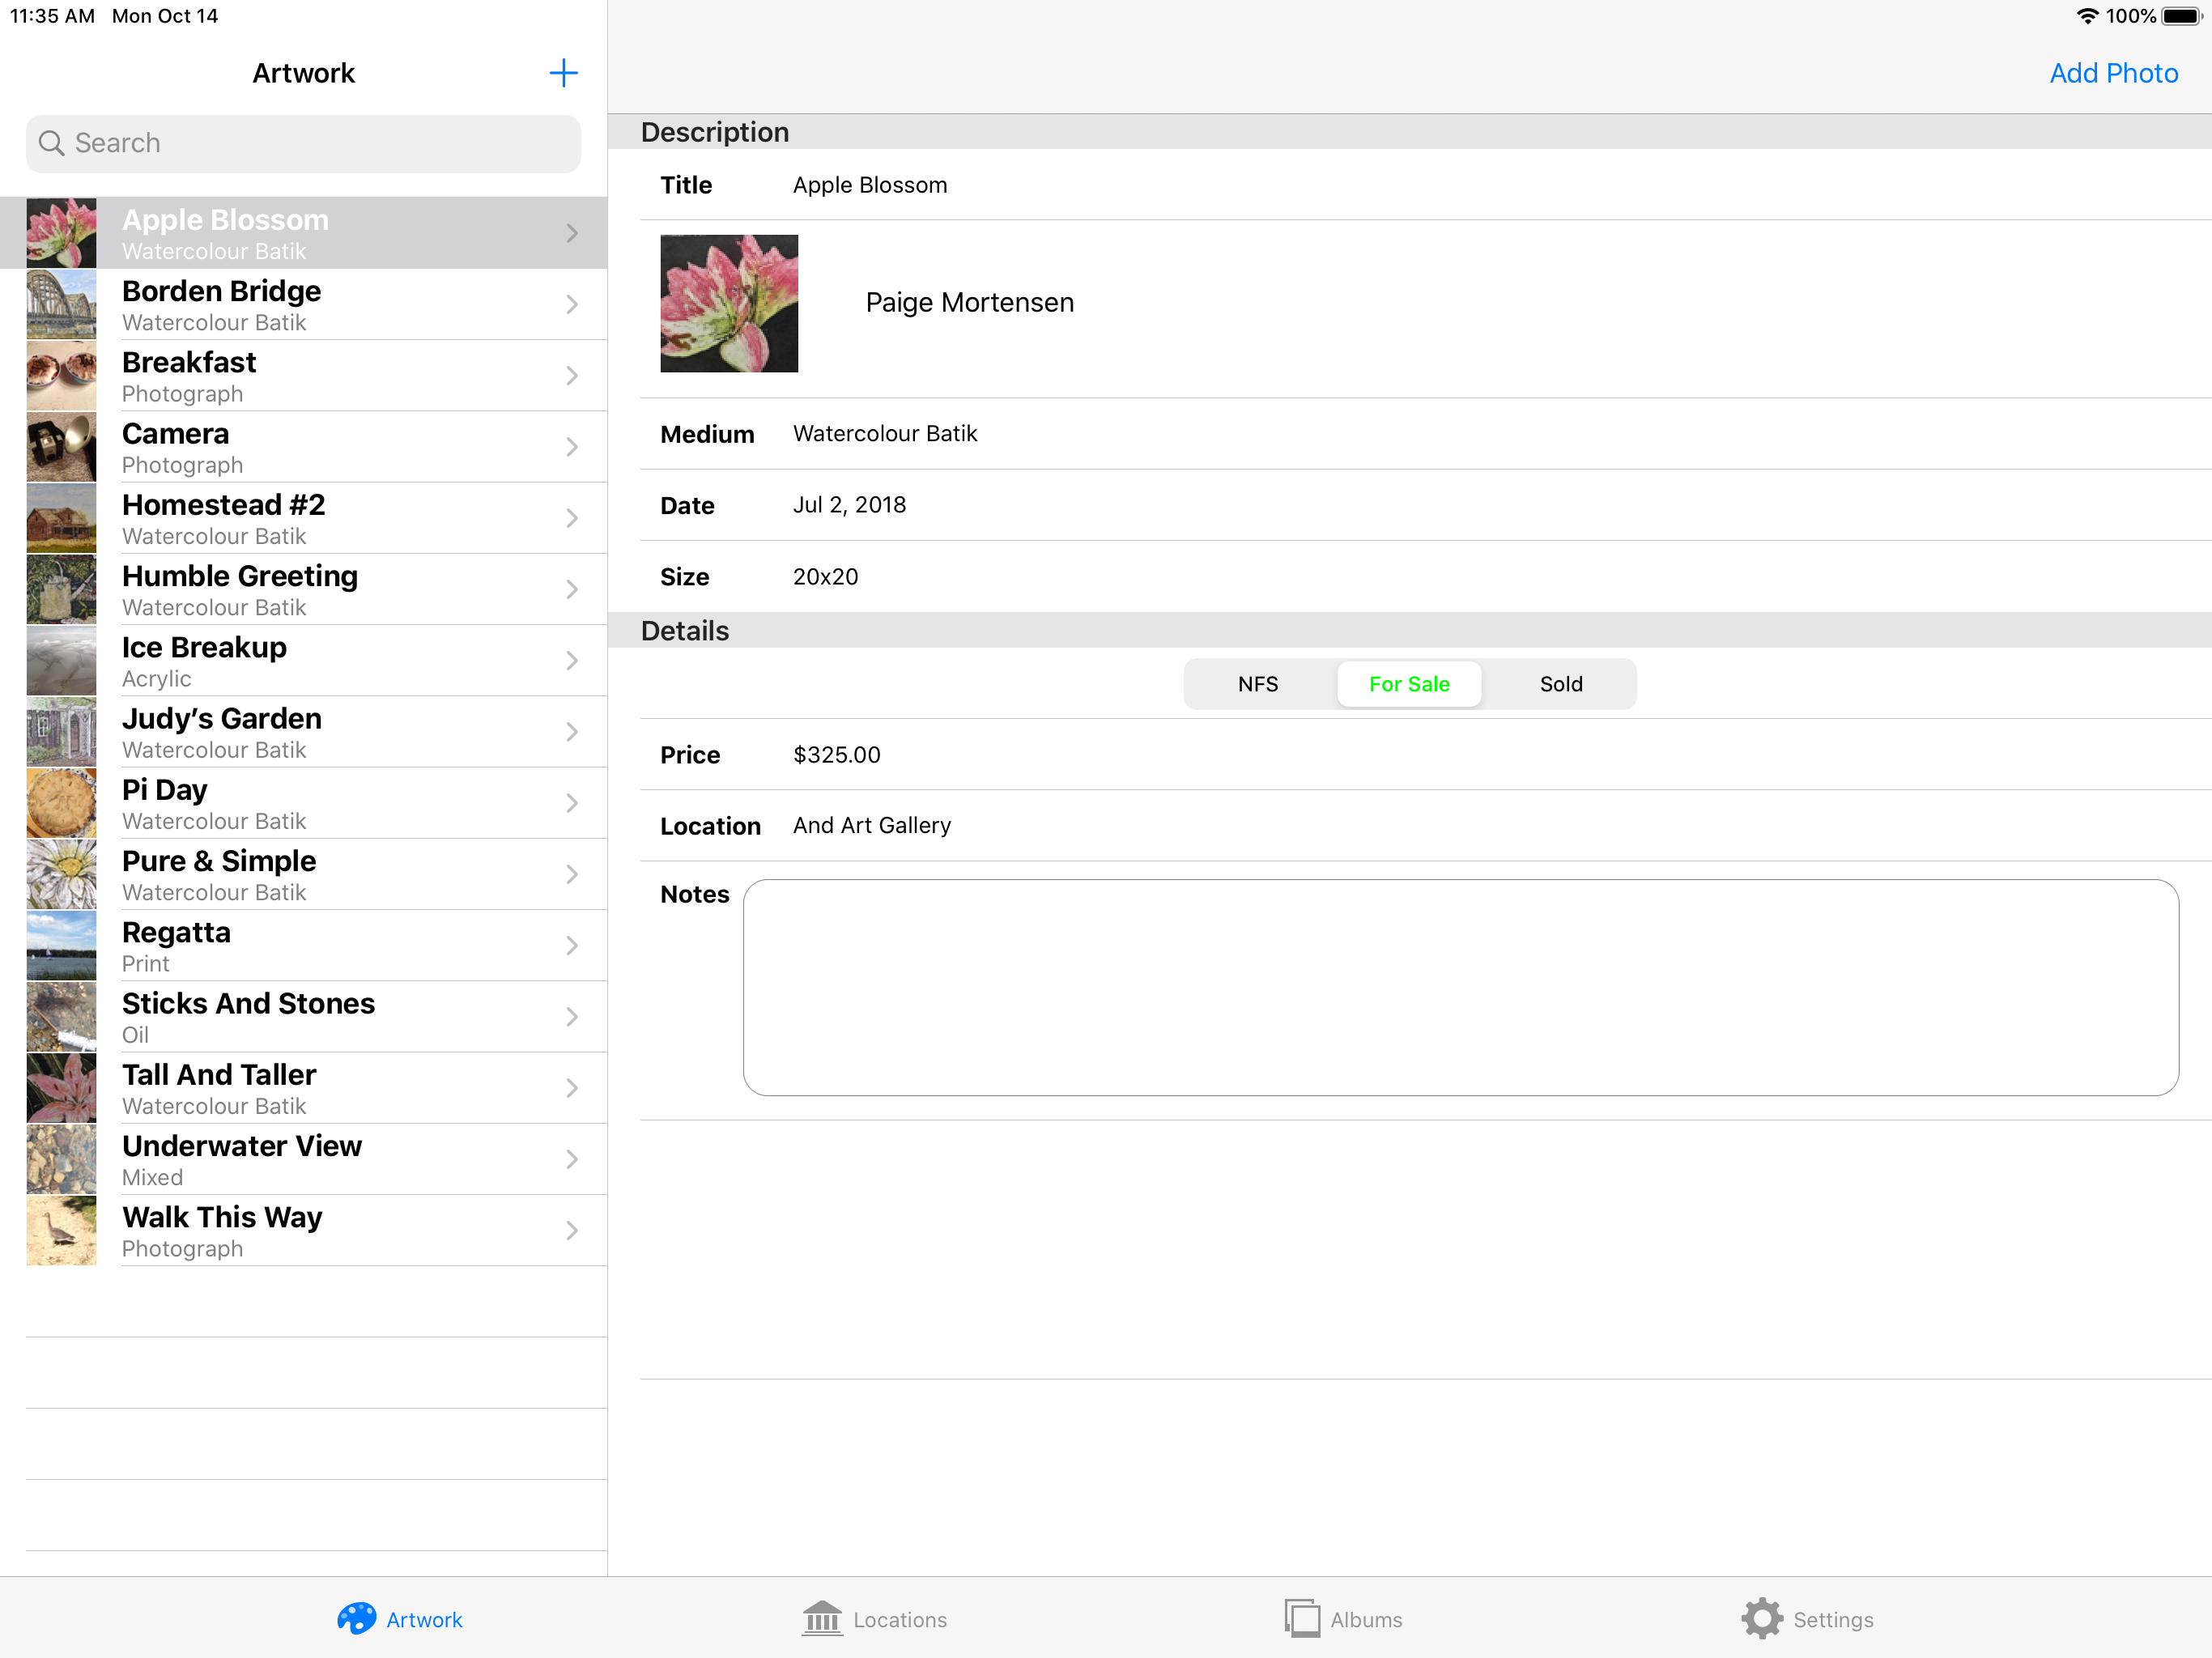Mark the artwork as Sold
Viewport: 2212px width, 1658px height.
(1560, 684)
